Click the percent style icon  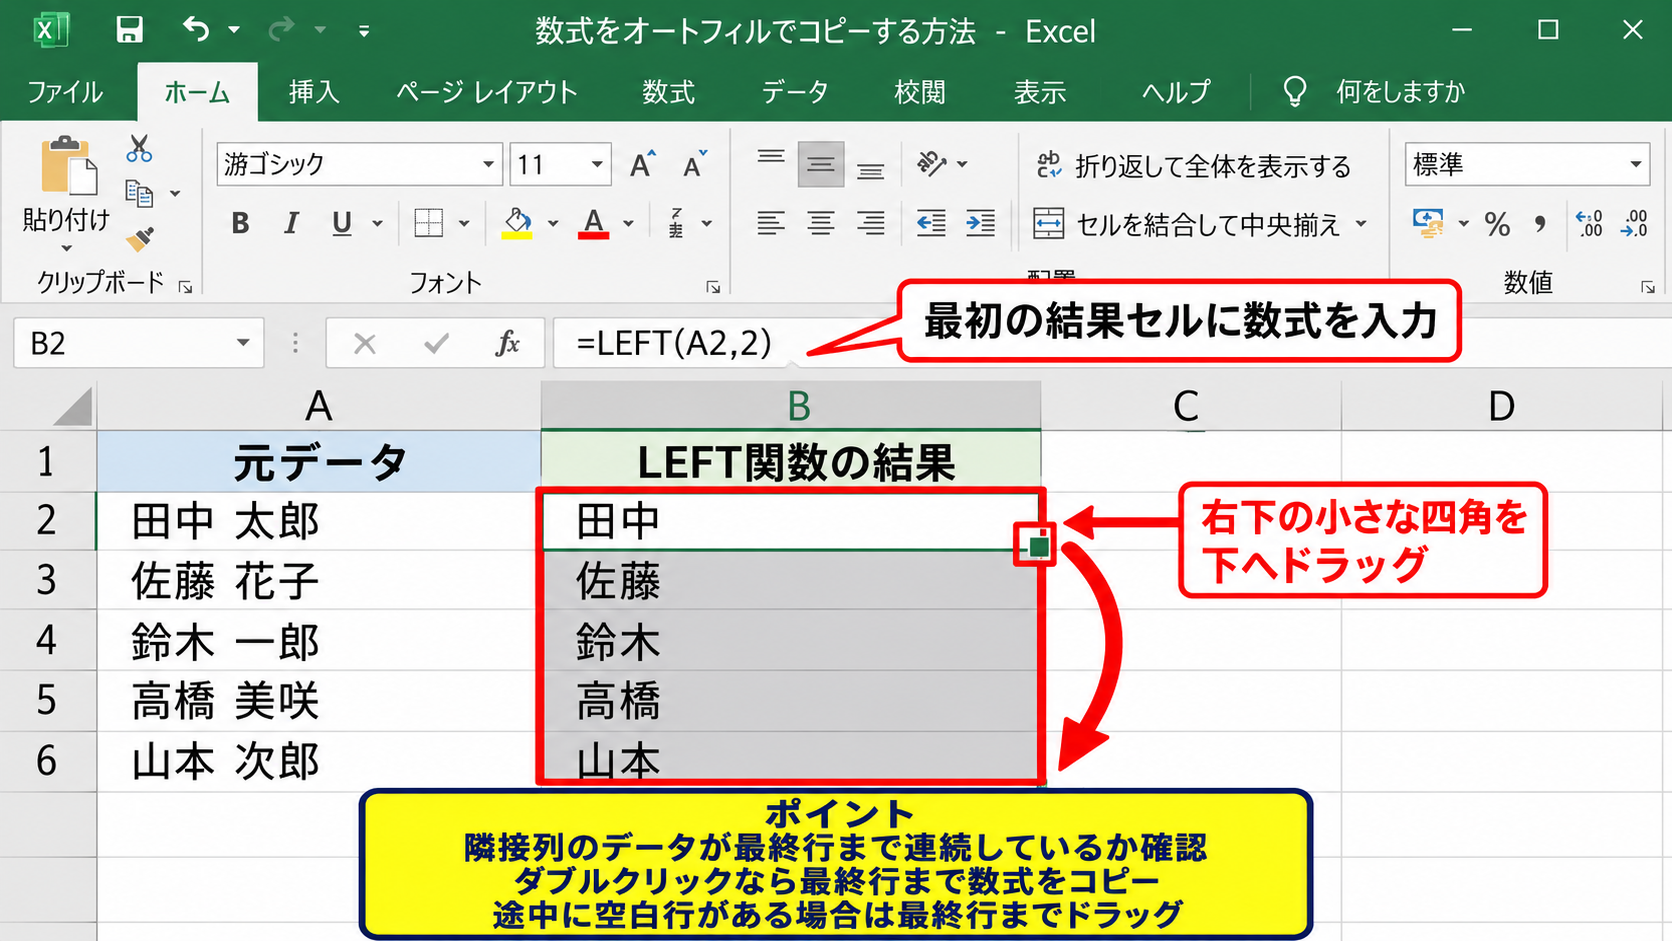1497,224
